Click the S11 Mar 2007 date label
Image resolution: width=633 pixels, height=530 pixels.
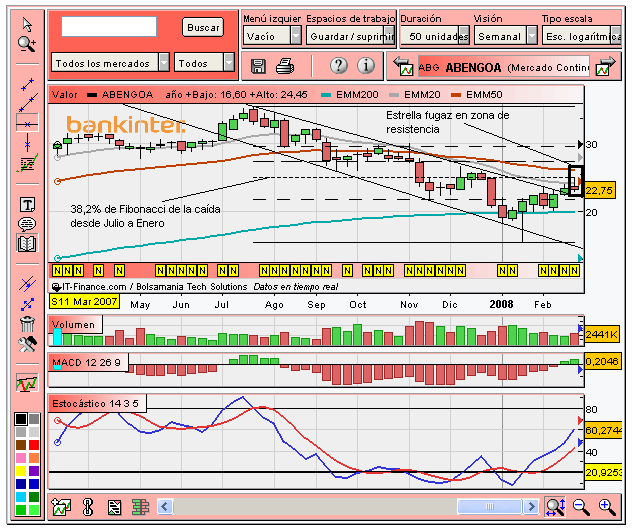(84, 302)
